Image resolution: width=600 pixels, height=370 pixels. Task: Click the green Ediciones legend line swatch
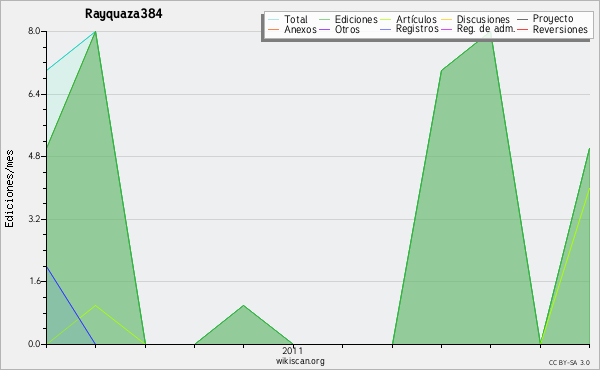tap(324, 20)
